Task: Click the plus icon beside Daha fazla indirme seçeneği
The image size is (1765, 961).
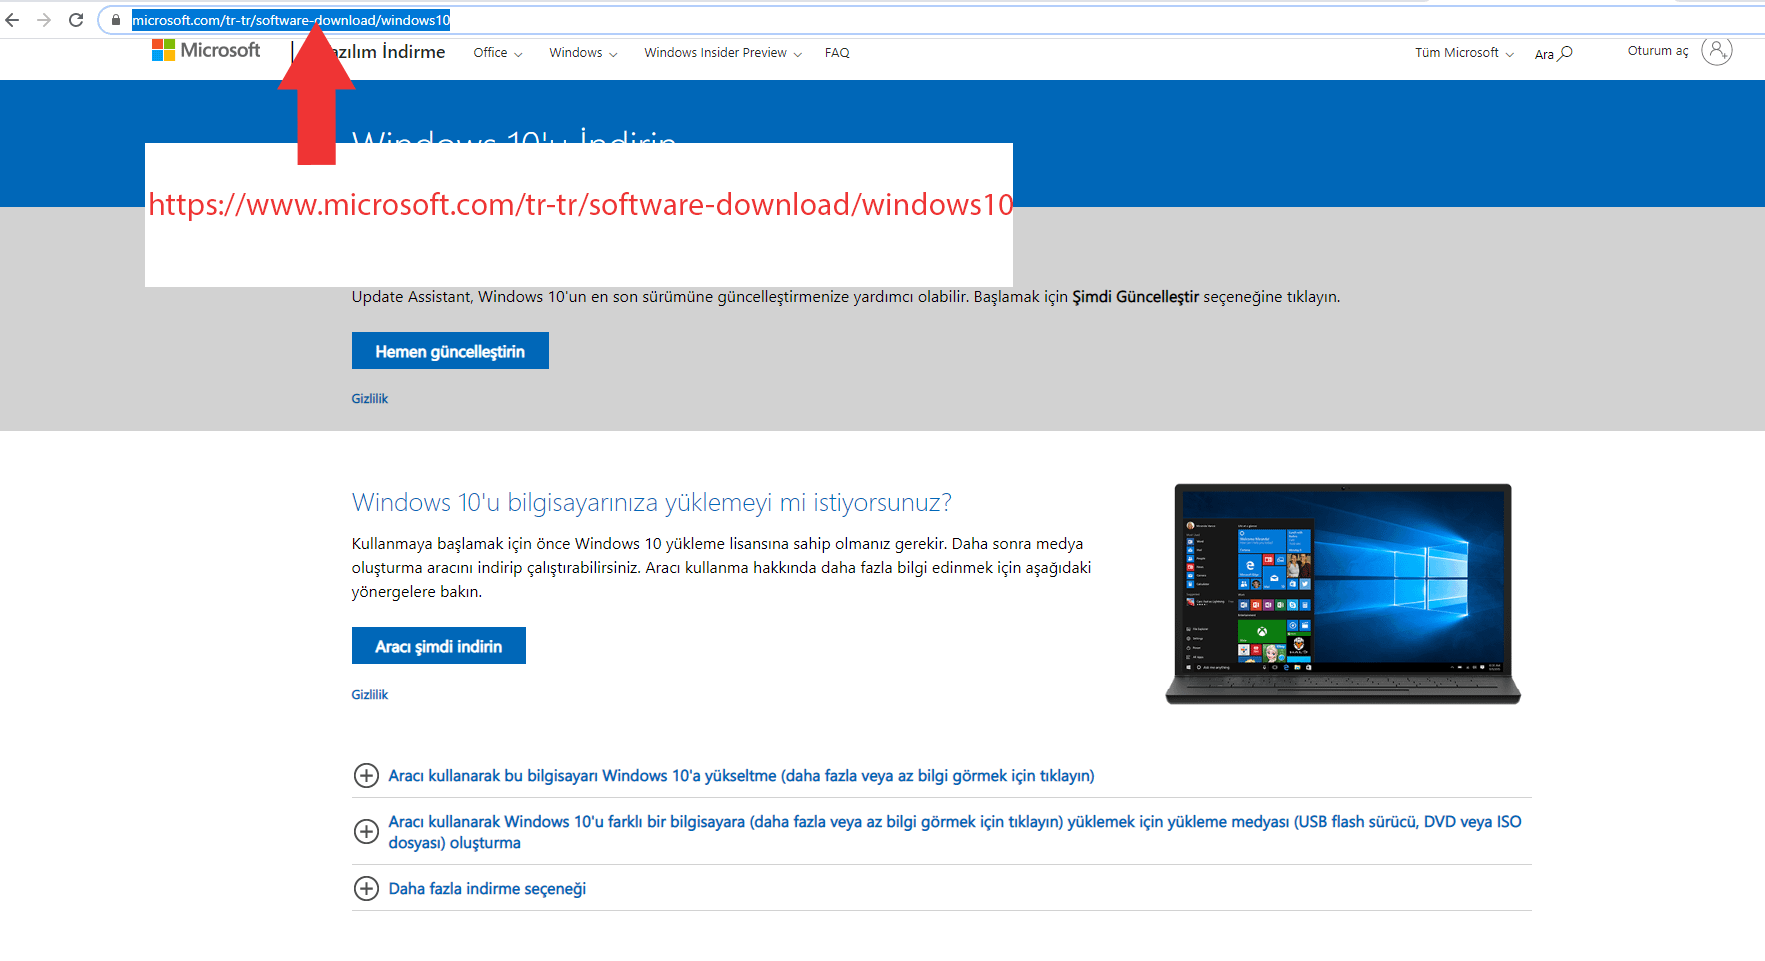Action: click(367, 889)
